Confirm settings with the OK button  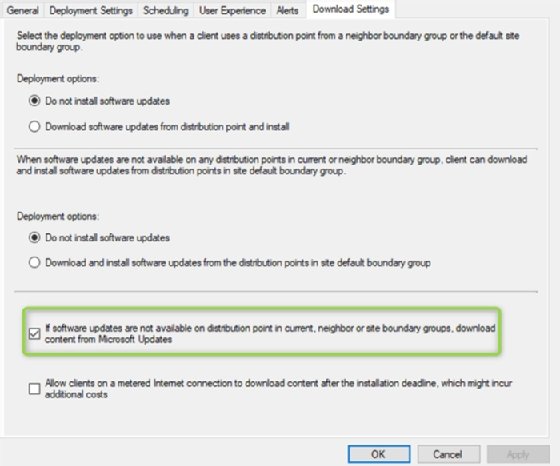point(379,454)
